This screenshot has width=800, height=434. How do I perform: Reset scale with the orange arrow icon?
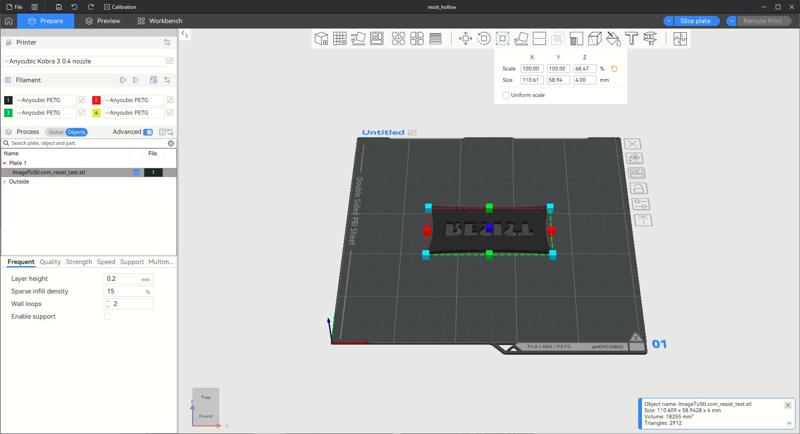pos(614,69)
